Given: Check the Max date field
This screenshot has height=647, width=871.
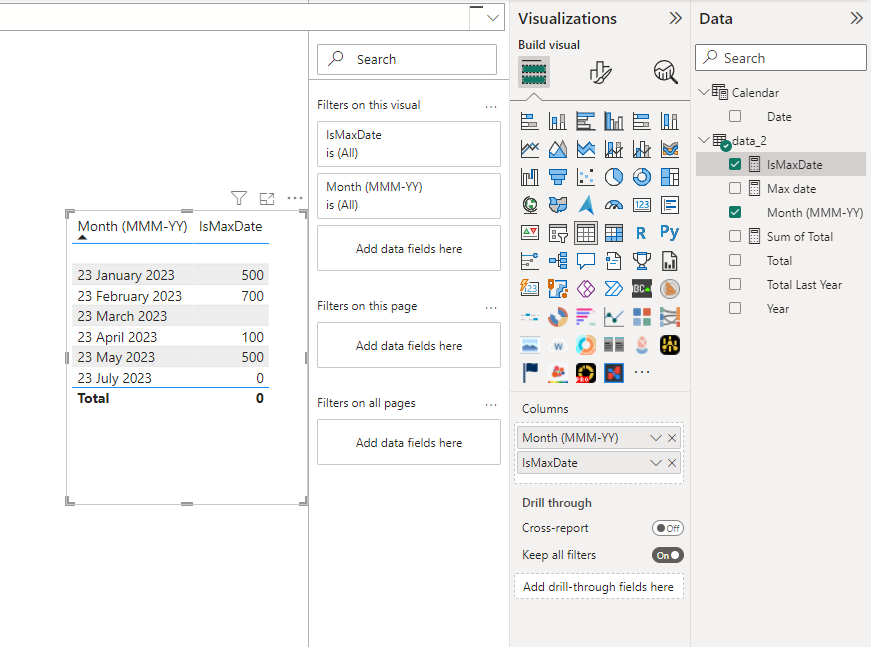Looking at the screenshot, I should (x=735, y=188).
